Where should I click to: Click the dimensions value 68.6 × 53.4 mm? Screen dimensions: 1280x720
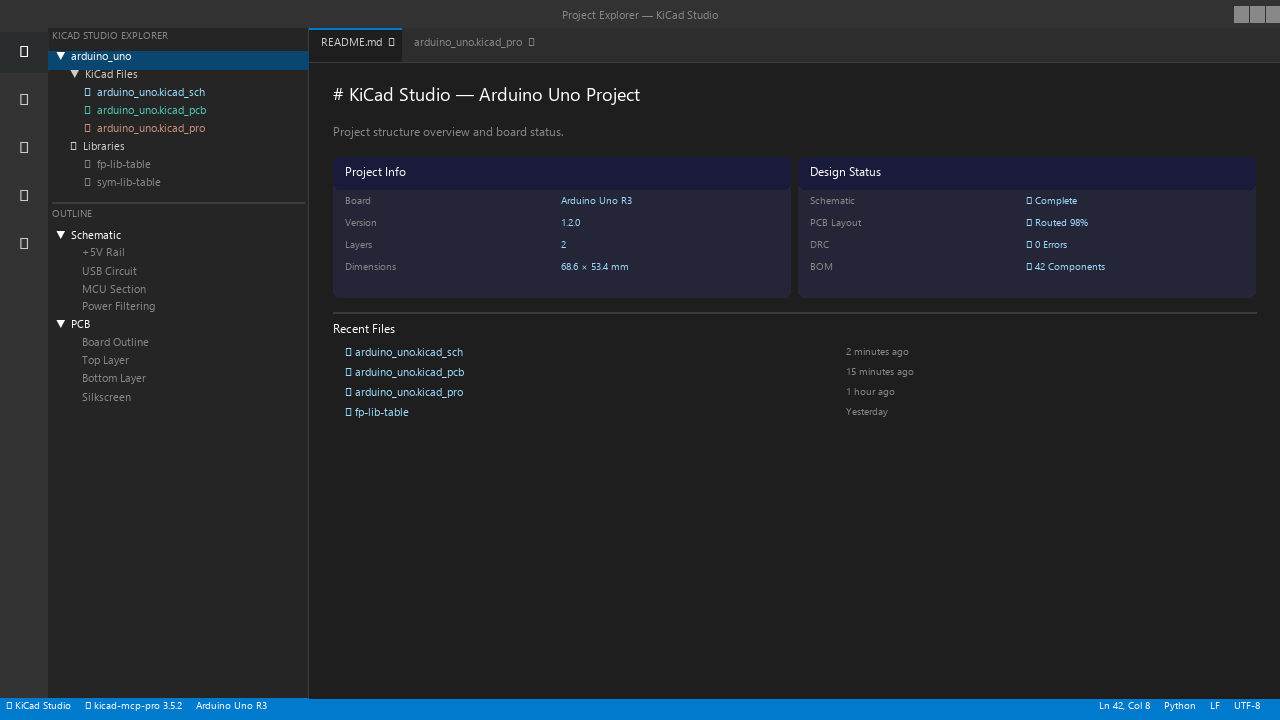pyautogui.click(x=595, y=267)
